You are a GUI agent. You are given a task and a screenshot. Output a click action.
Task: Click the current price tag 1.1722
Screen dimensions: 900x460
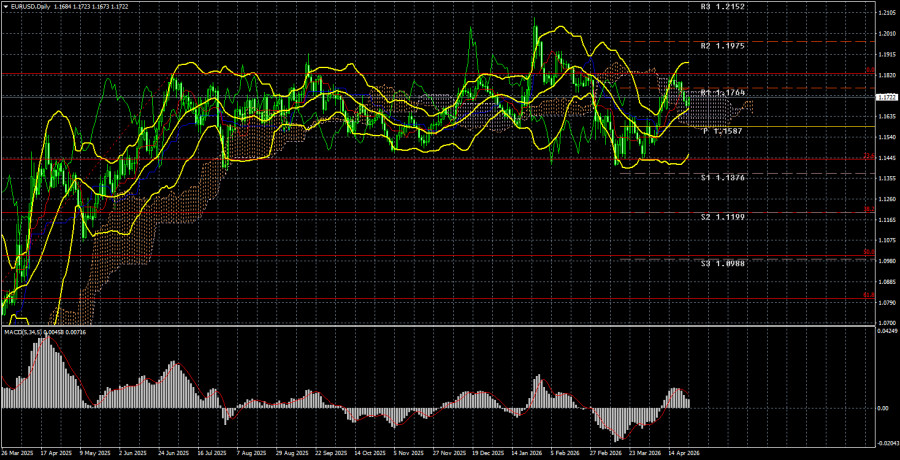(x=886, y=97)
